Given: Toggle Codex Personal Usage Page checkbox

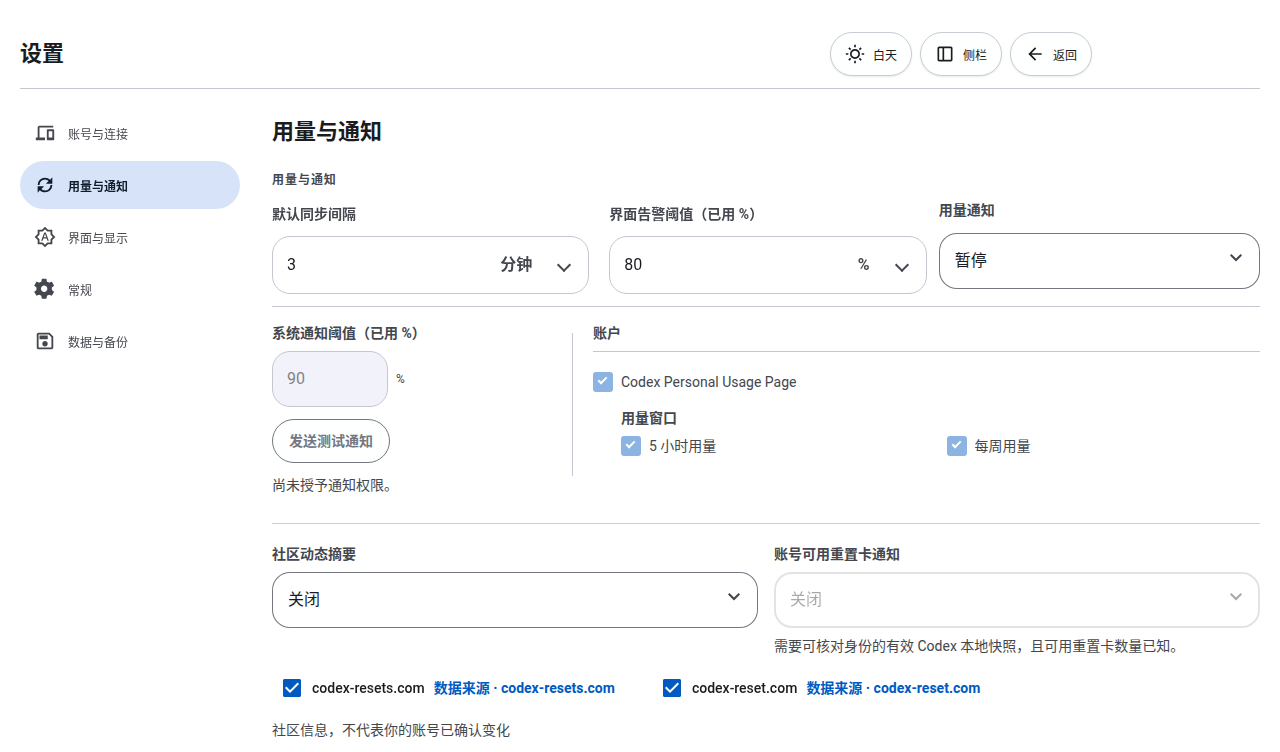Looking at the screenshot, I should pyautogui.click(x=603, y=382).
